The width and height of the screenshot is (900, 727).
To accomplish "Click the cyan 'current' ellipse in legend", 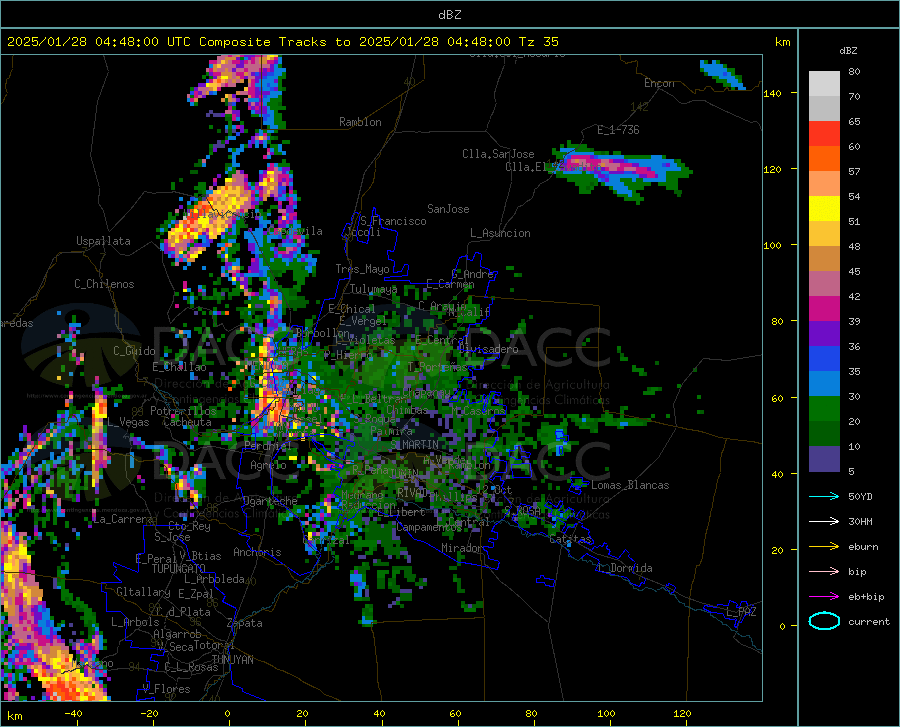I will click(824, 621).
